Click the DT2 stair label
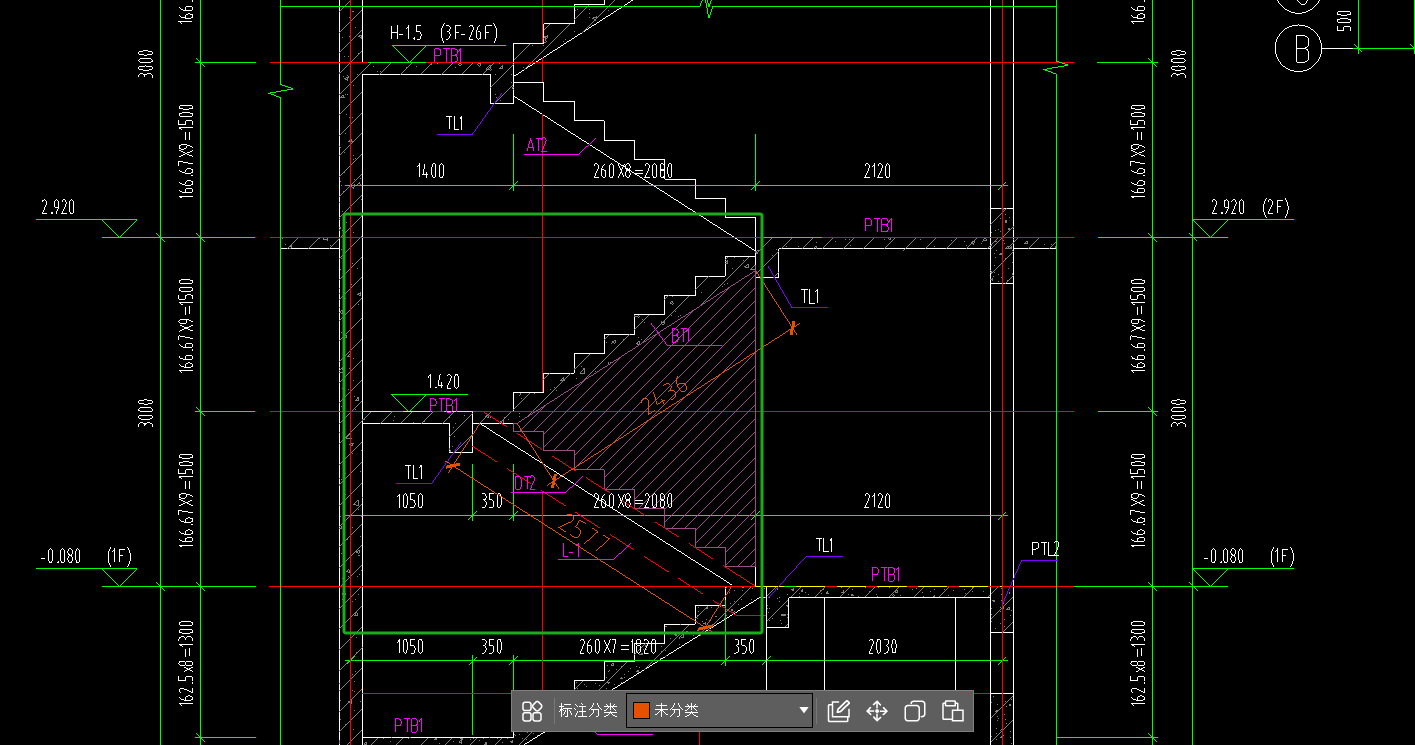The image size is (1415, 745). point(525,484)
